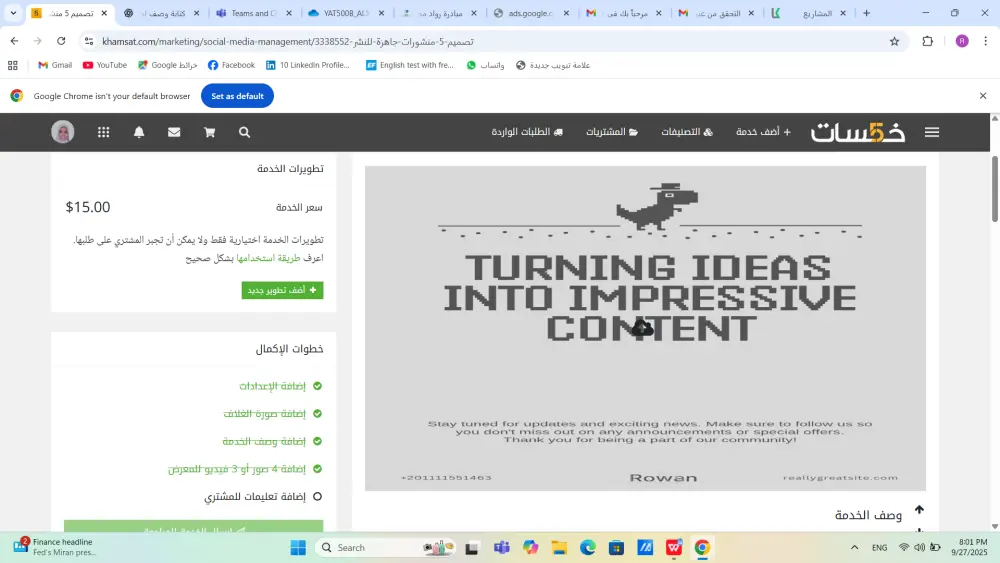Open أضف خدمة add service menu
The width and height of the screenshot is (1000, 563).
pyautogui.click(x=763, y=132)
